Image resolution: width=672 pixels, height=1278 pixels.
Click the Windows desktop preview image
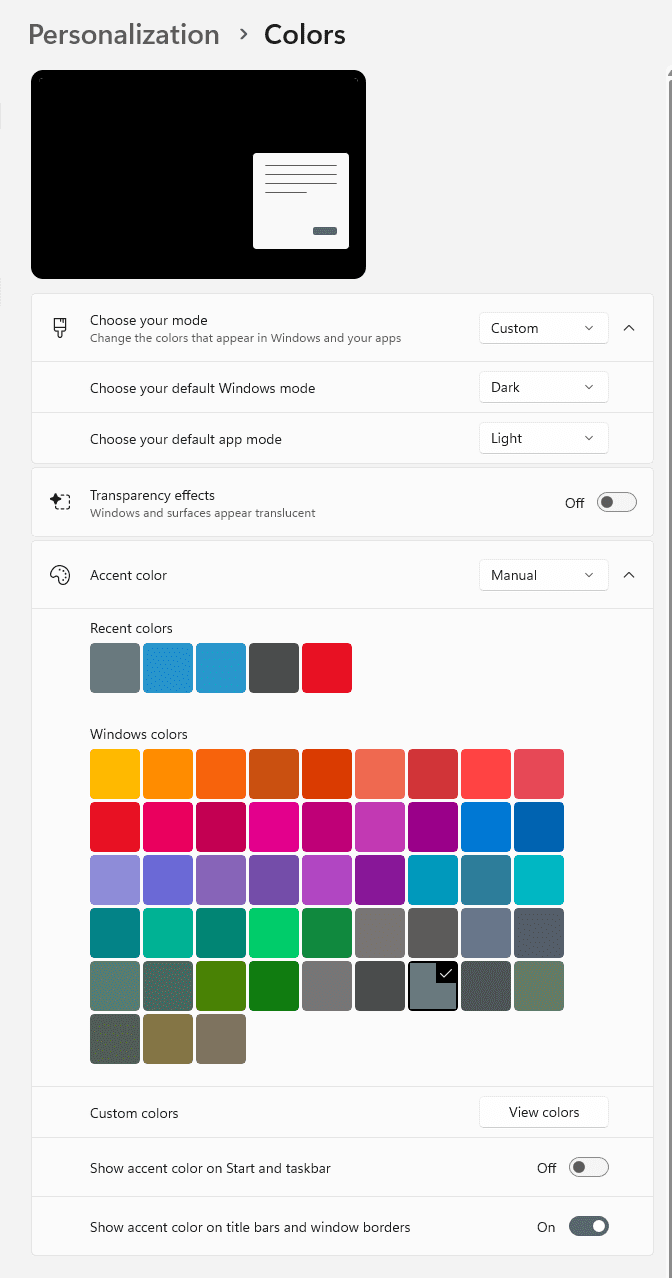[198, 174]
